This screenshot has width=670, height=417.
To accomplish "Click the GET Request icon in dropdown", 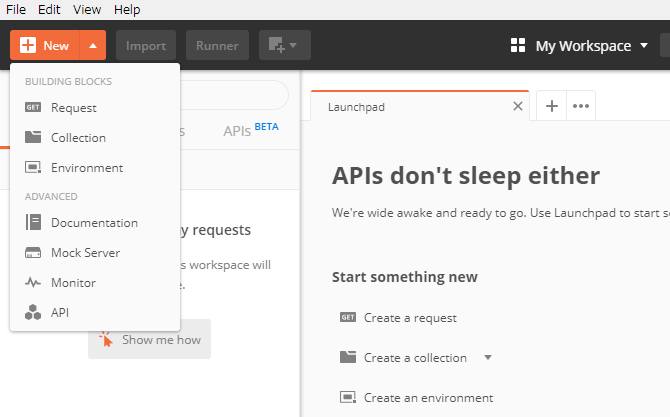I will click(33, 108).
